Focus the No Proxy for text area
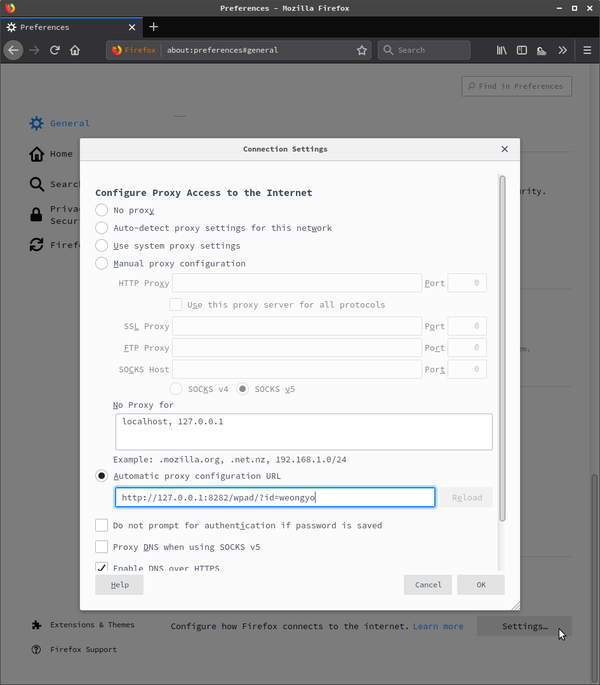Screen dimensions: 600x685 click(x=304, y=432)
